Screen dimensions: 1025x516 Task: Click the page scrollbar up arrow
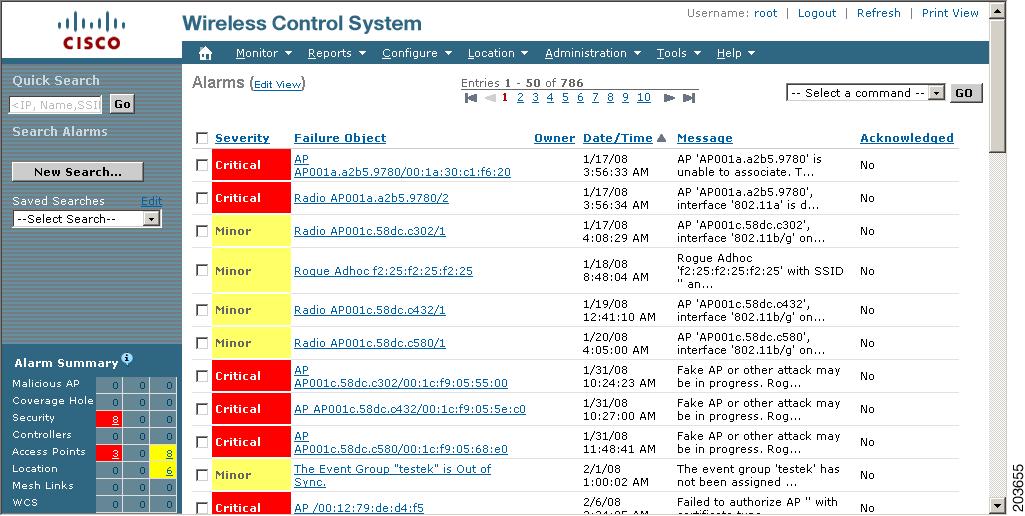point(997,11)
